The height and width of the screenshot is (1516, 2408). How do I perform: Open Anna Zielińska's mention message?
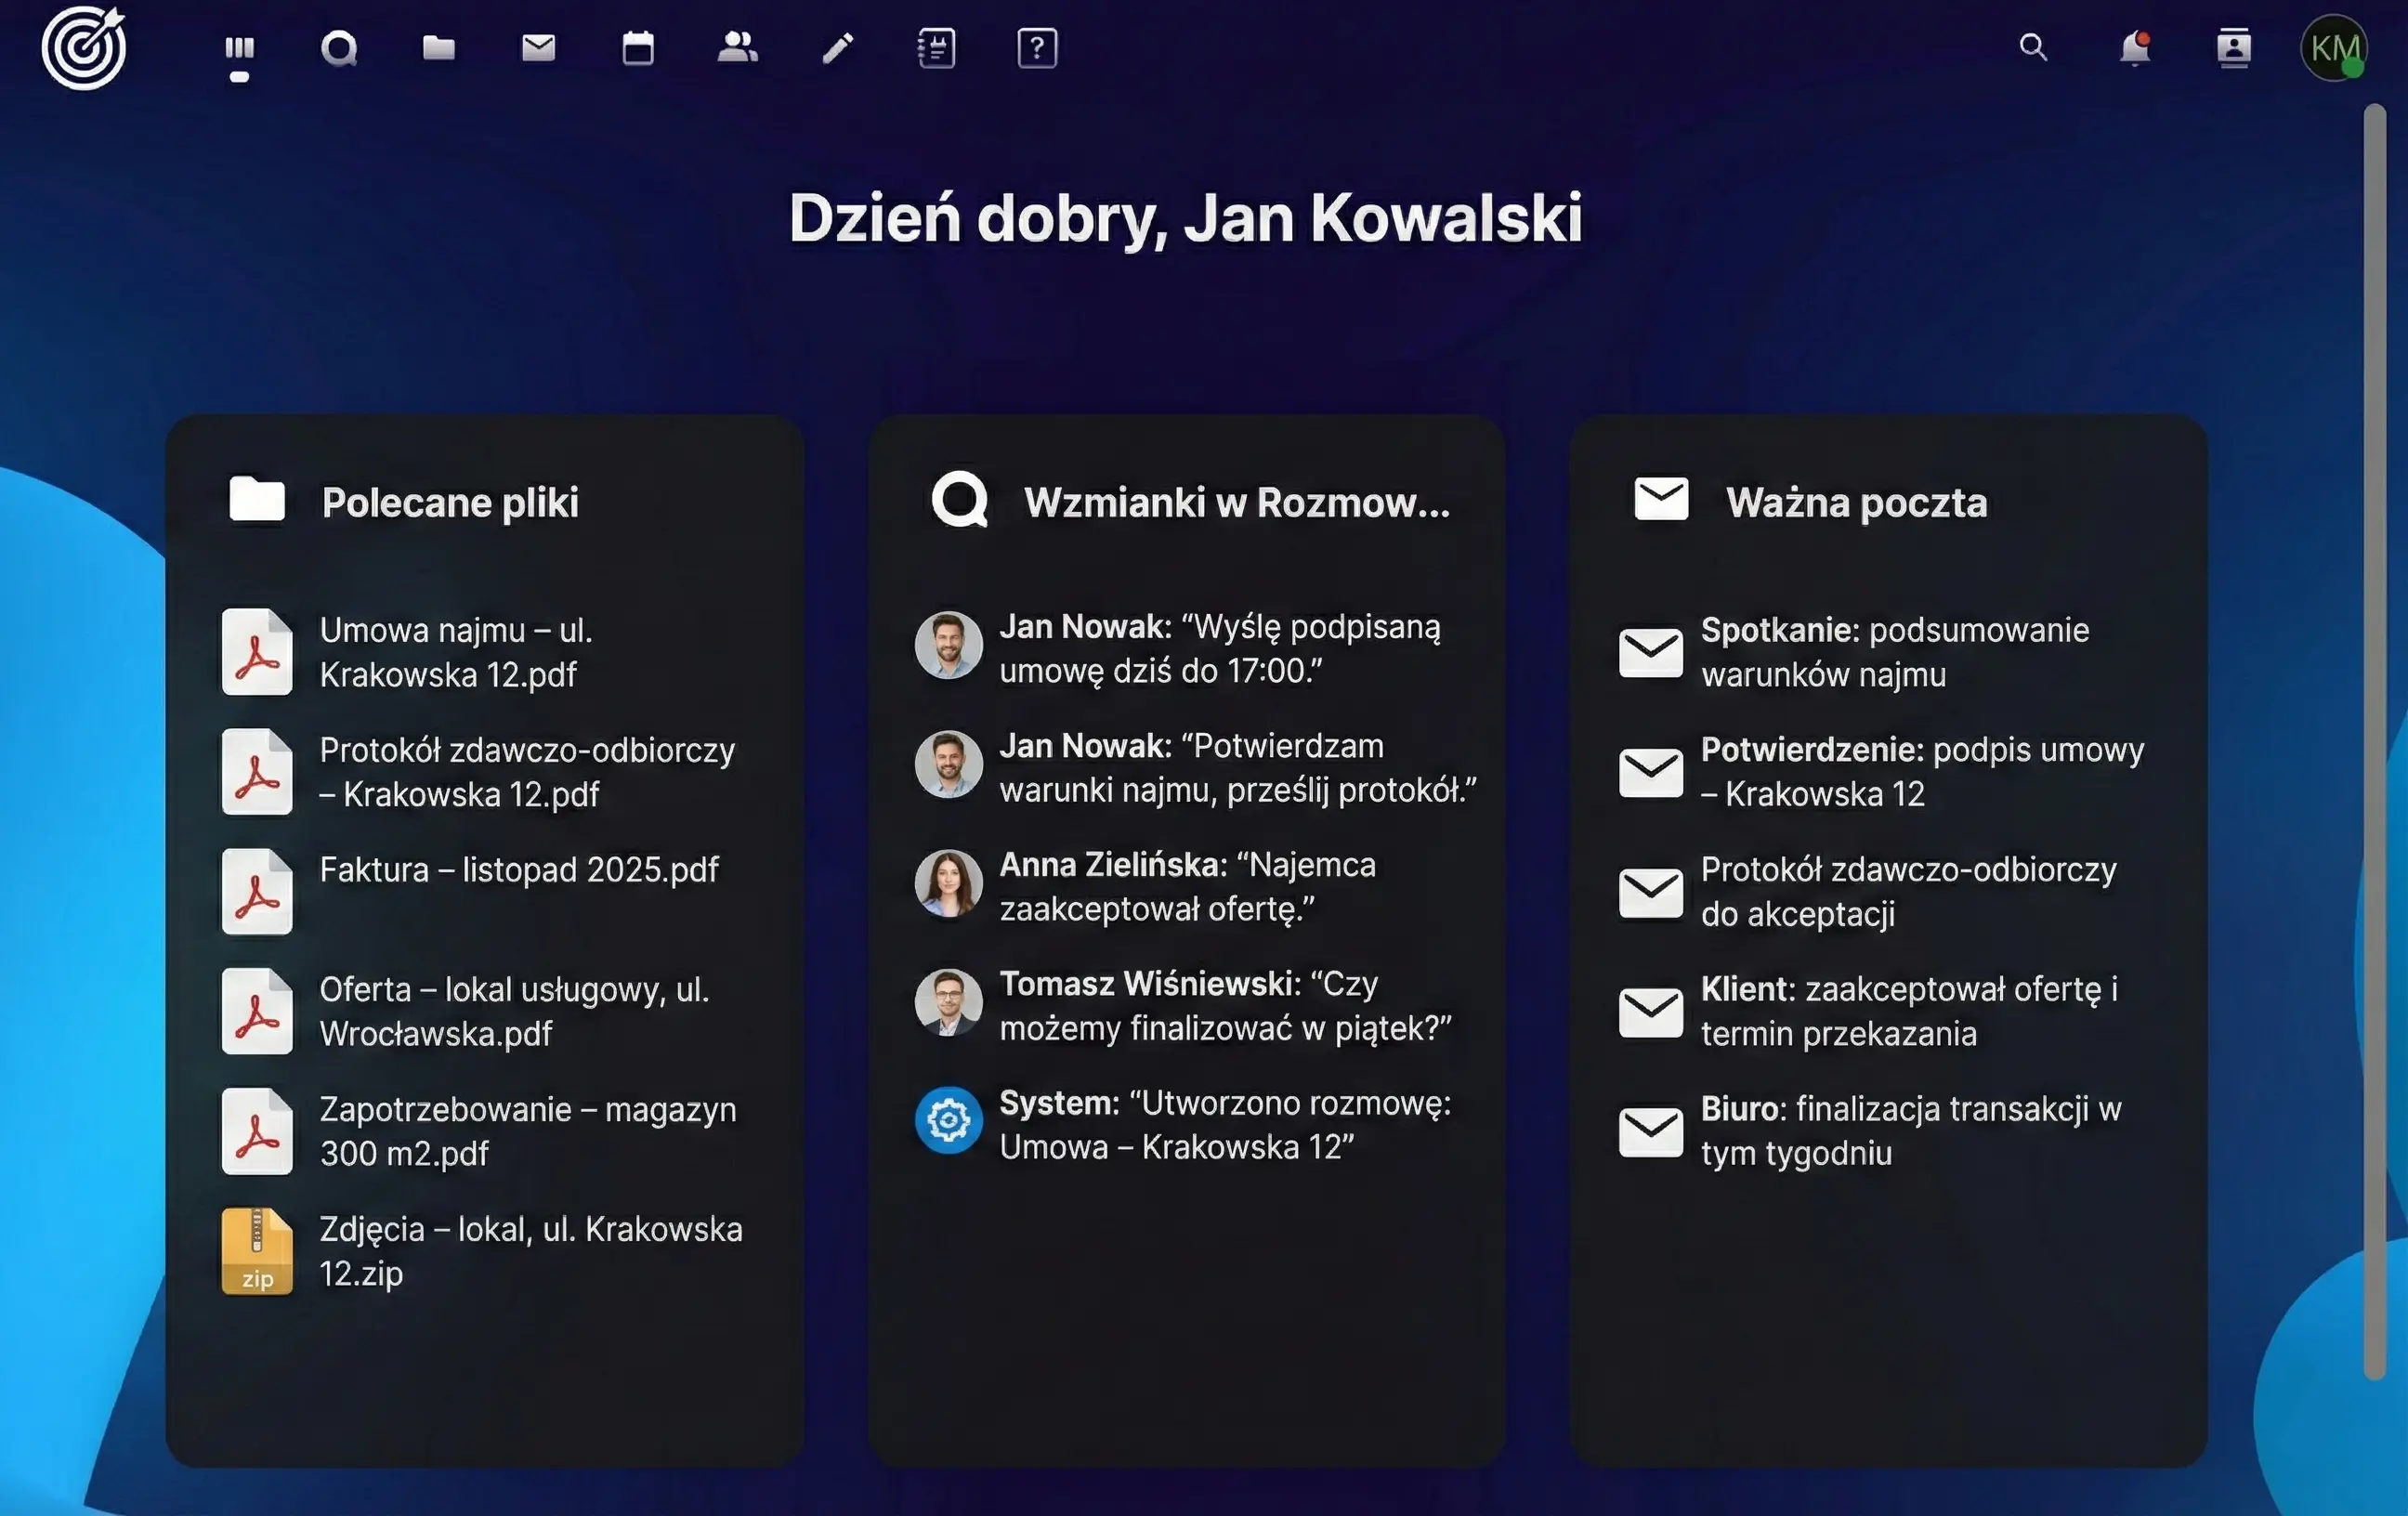[x=1187, y=886]
